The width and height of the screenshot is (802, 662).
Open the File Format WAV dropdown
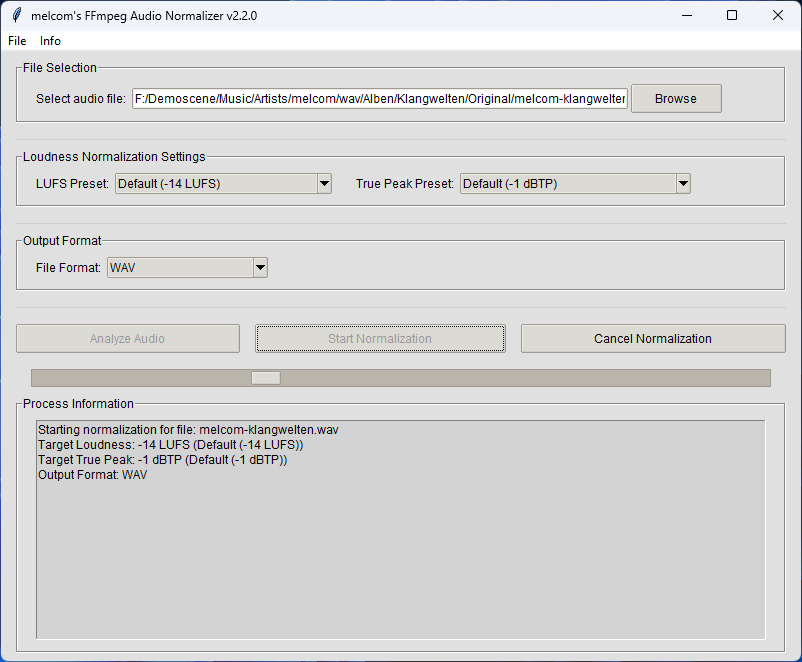pyautogui.click(x=260, y=267)
